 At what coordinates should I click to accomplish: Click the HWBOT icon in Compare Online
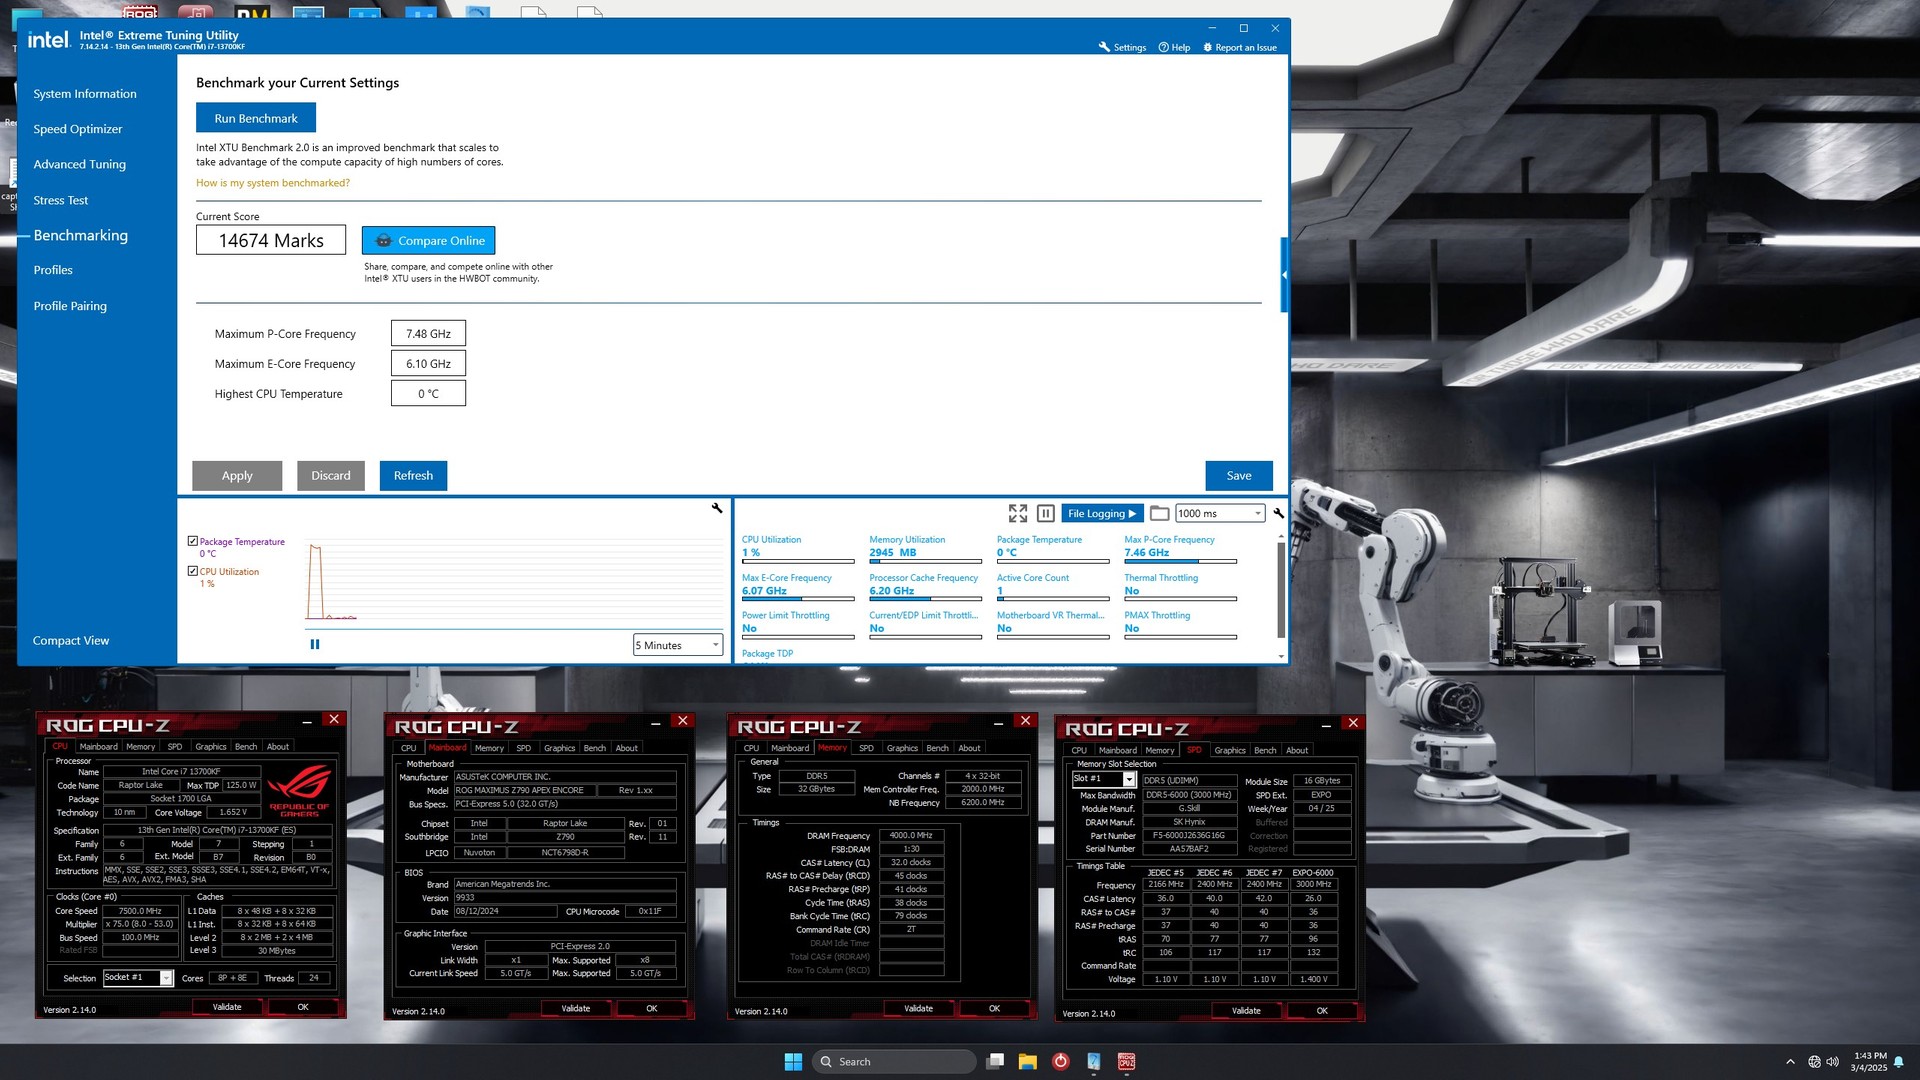(x=383, y=241)
